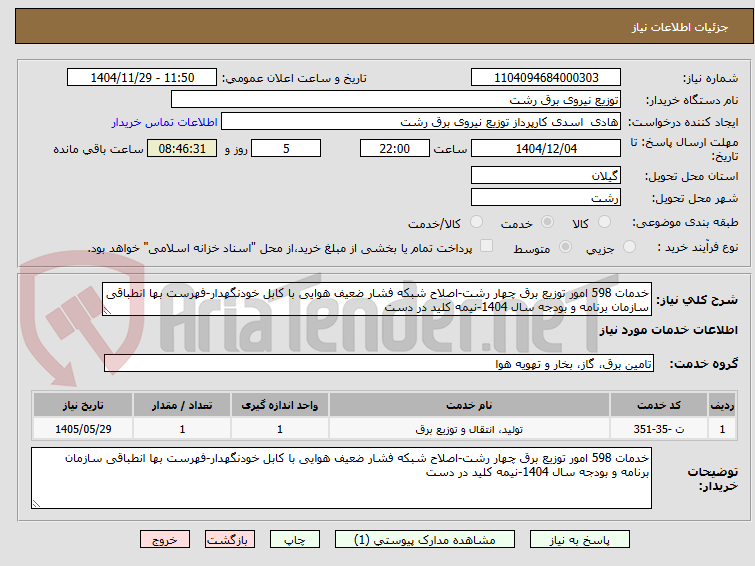Click the ساعت field showing 22:00
Viewport: 755px width, 566px height.
pos(395,148)
